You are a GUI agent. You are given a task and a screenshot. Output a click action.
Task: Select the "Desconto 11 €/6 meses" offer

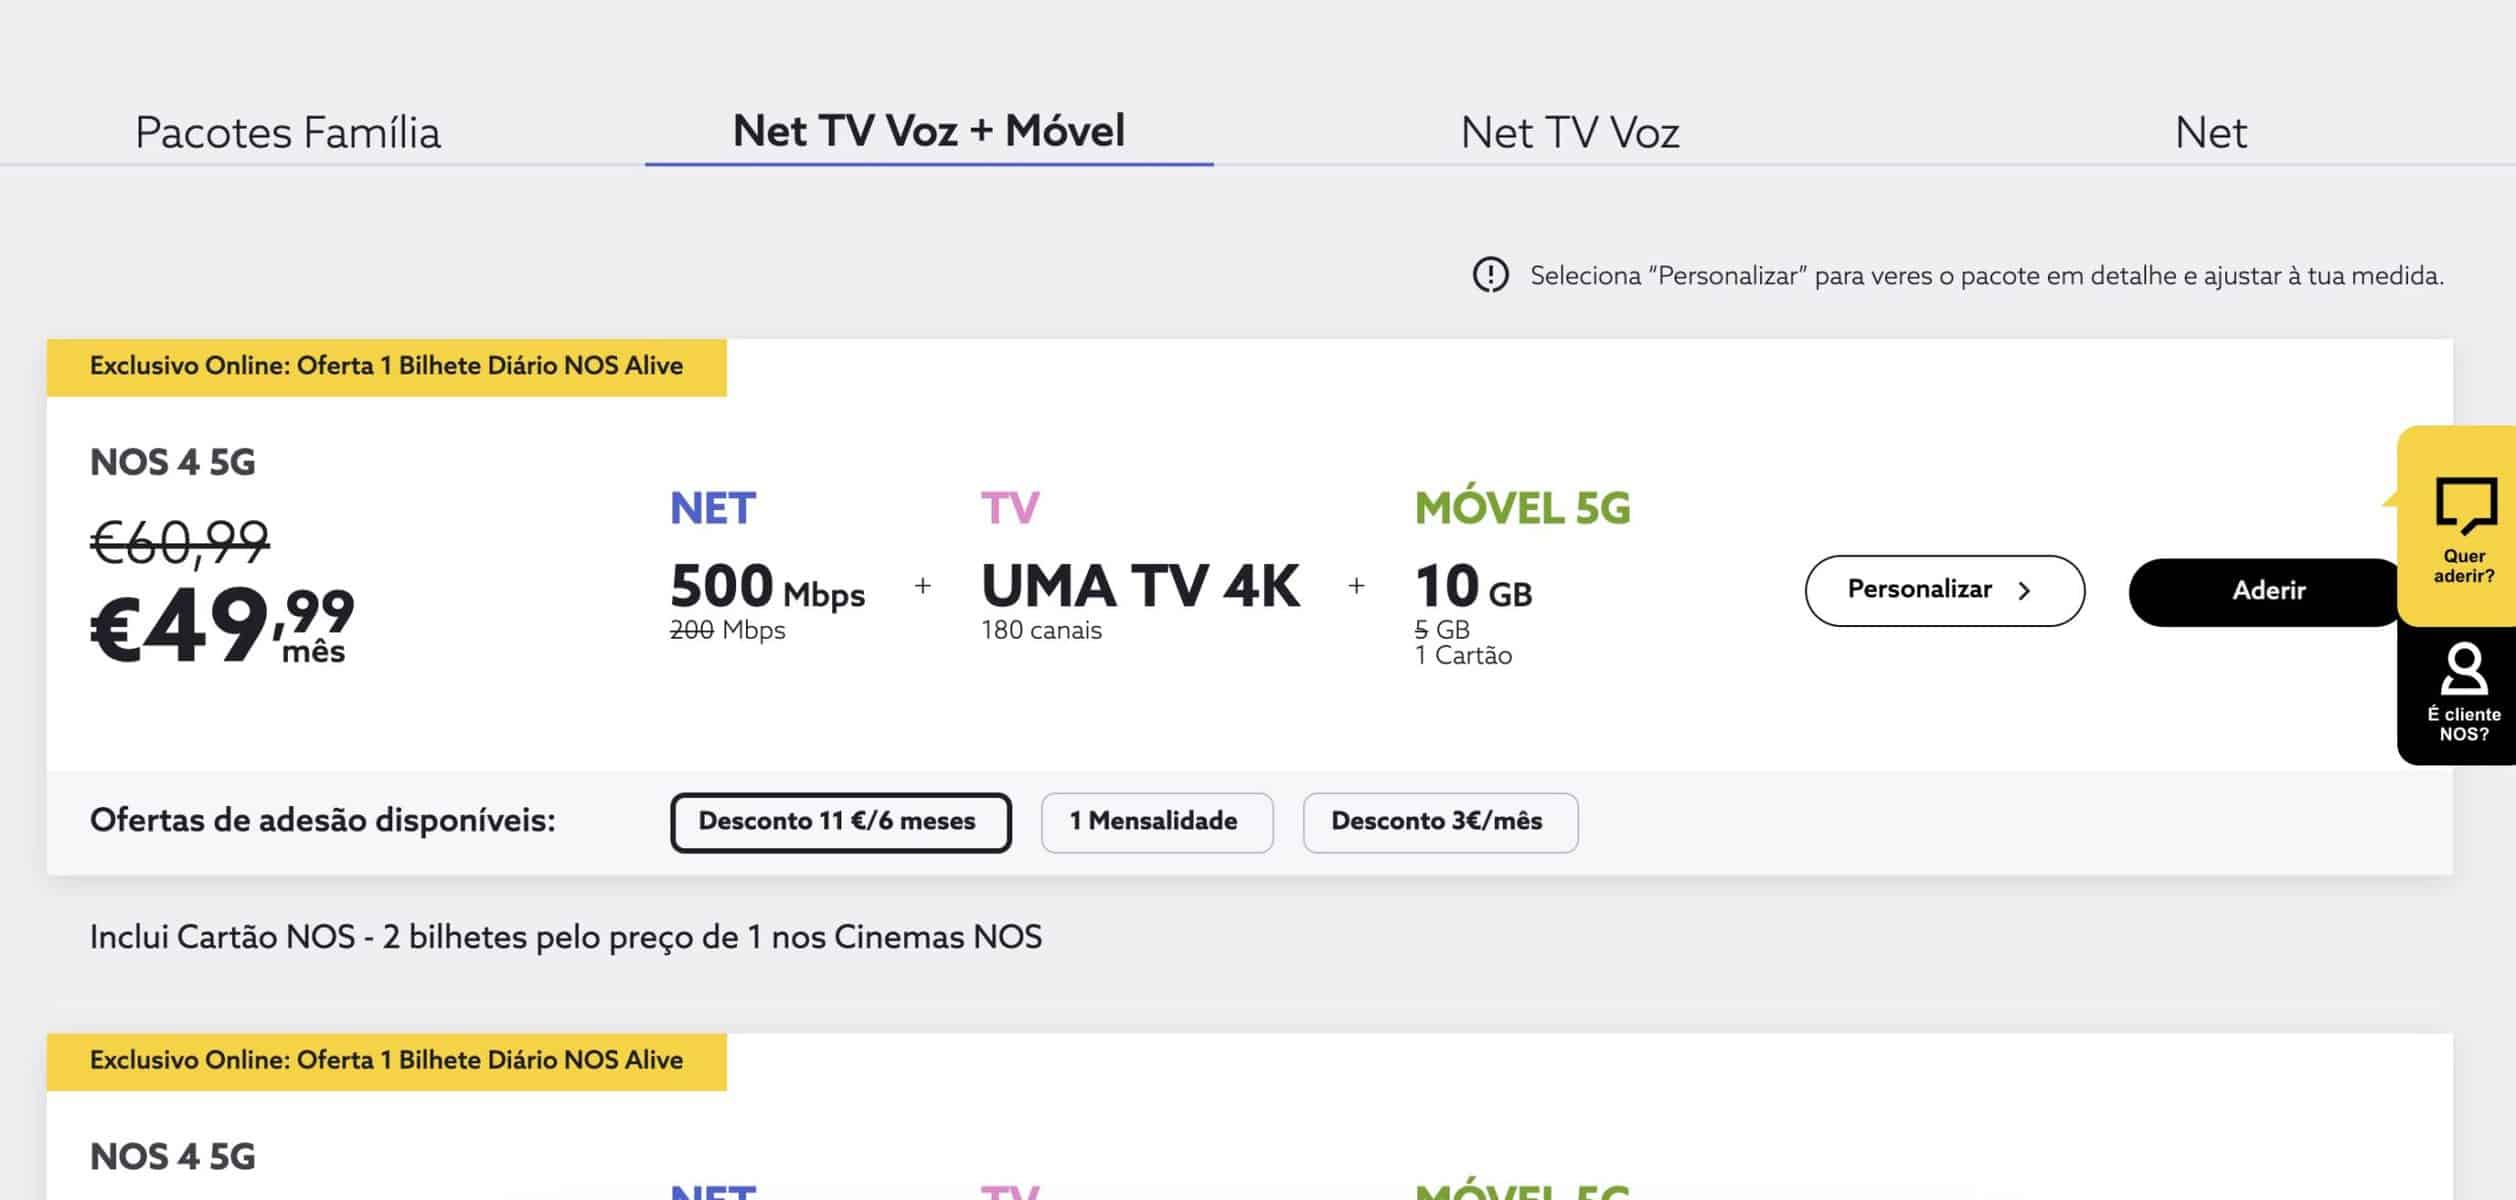pyautogui.click(x=839, y=821)
